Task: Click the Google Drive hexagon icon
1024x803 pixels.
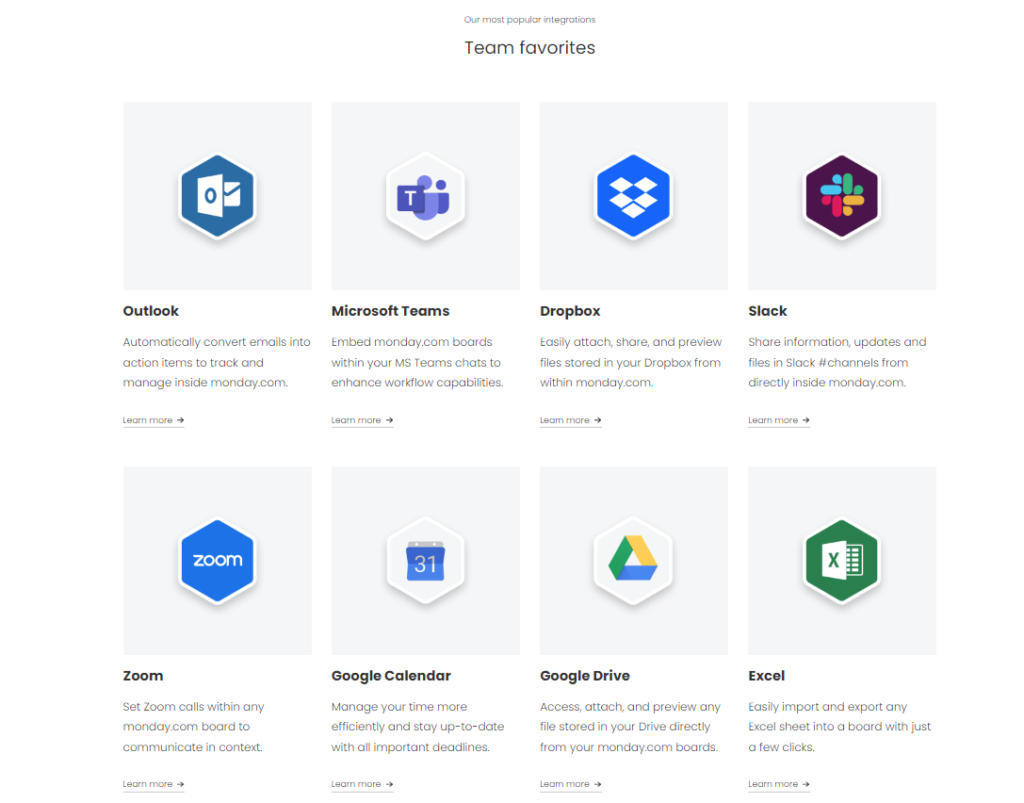Action: [x=633, y=560]
